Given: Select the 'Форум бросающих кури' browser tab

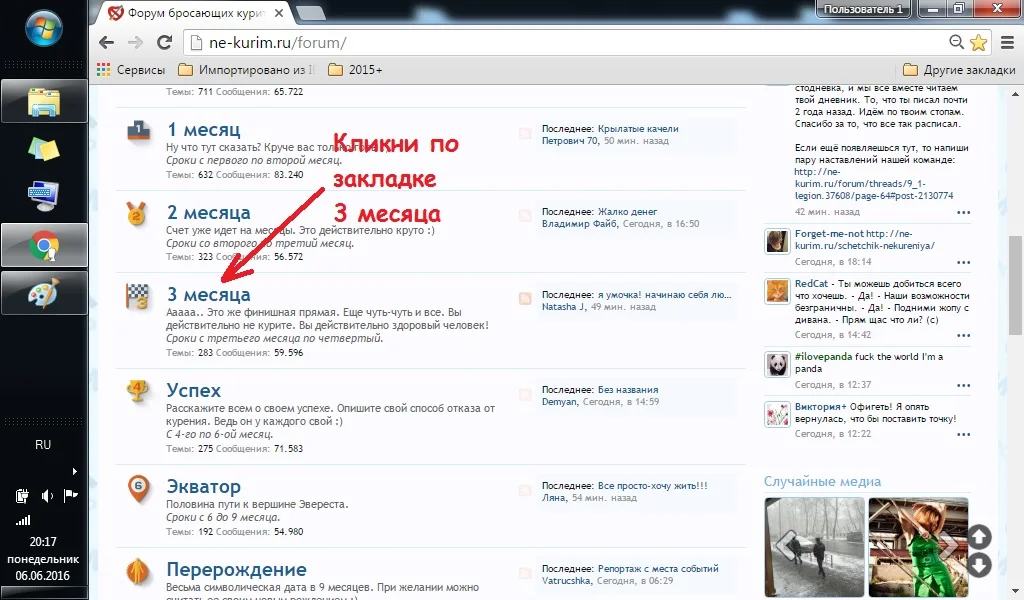Looking at the screenshot, I should click(195, 12).
